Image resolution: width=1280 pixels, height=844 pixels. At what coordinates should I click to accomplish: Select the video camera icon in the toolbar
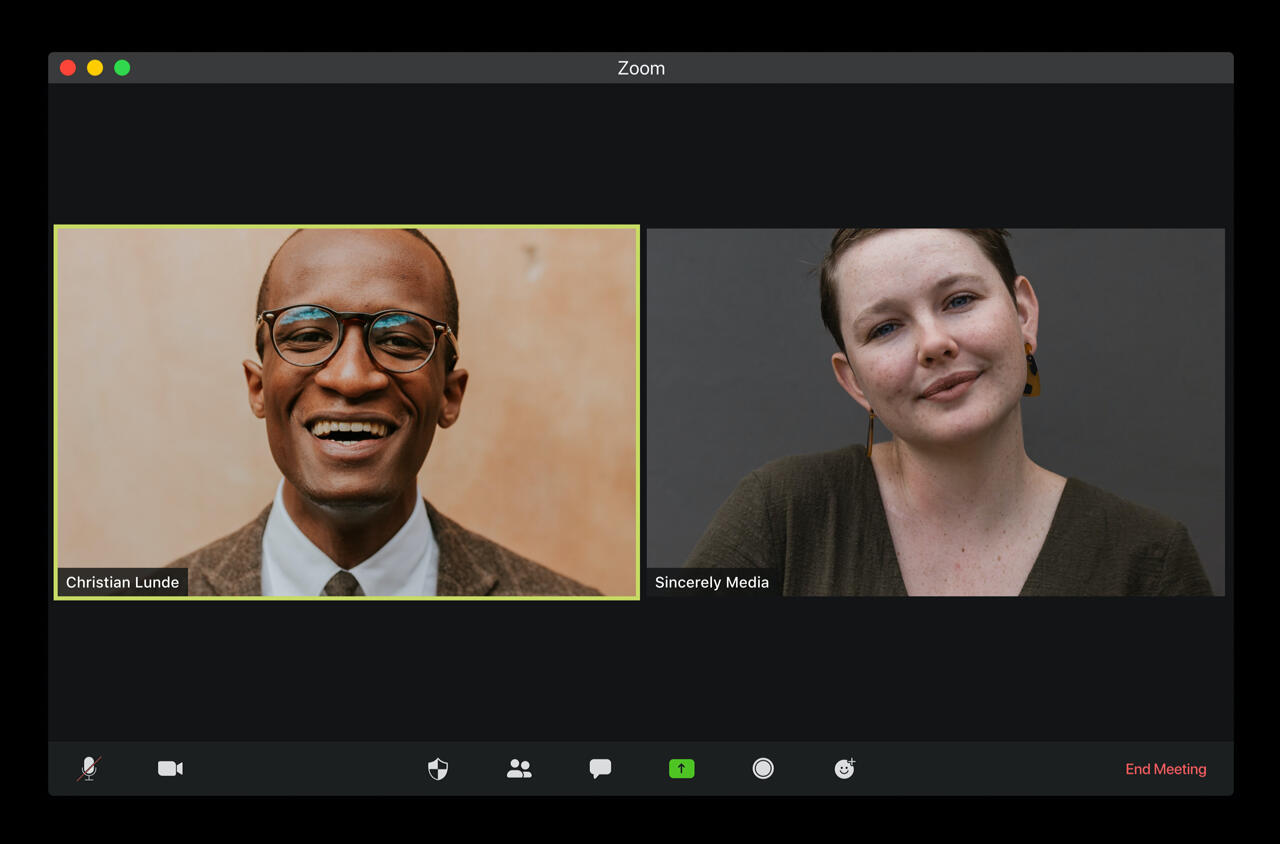[169, 768]
